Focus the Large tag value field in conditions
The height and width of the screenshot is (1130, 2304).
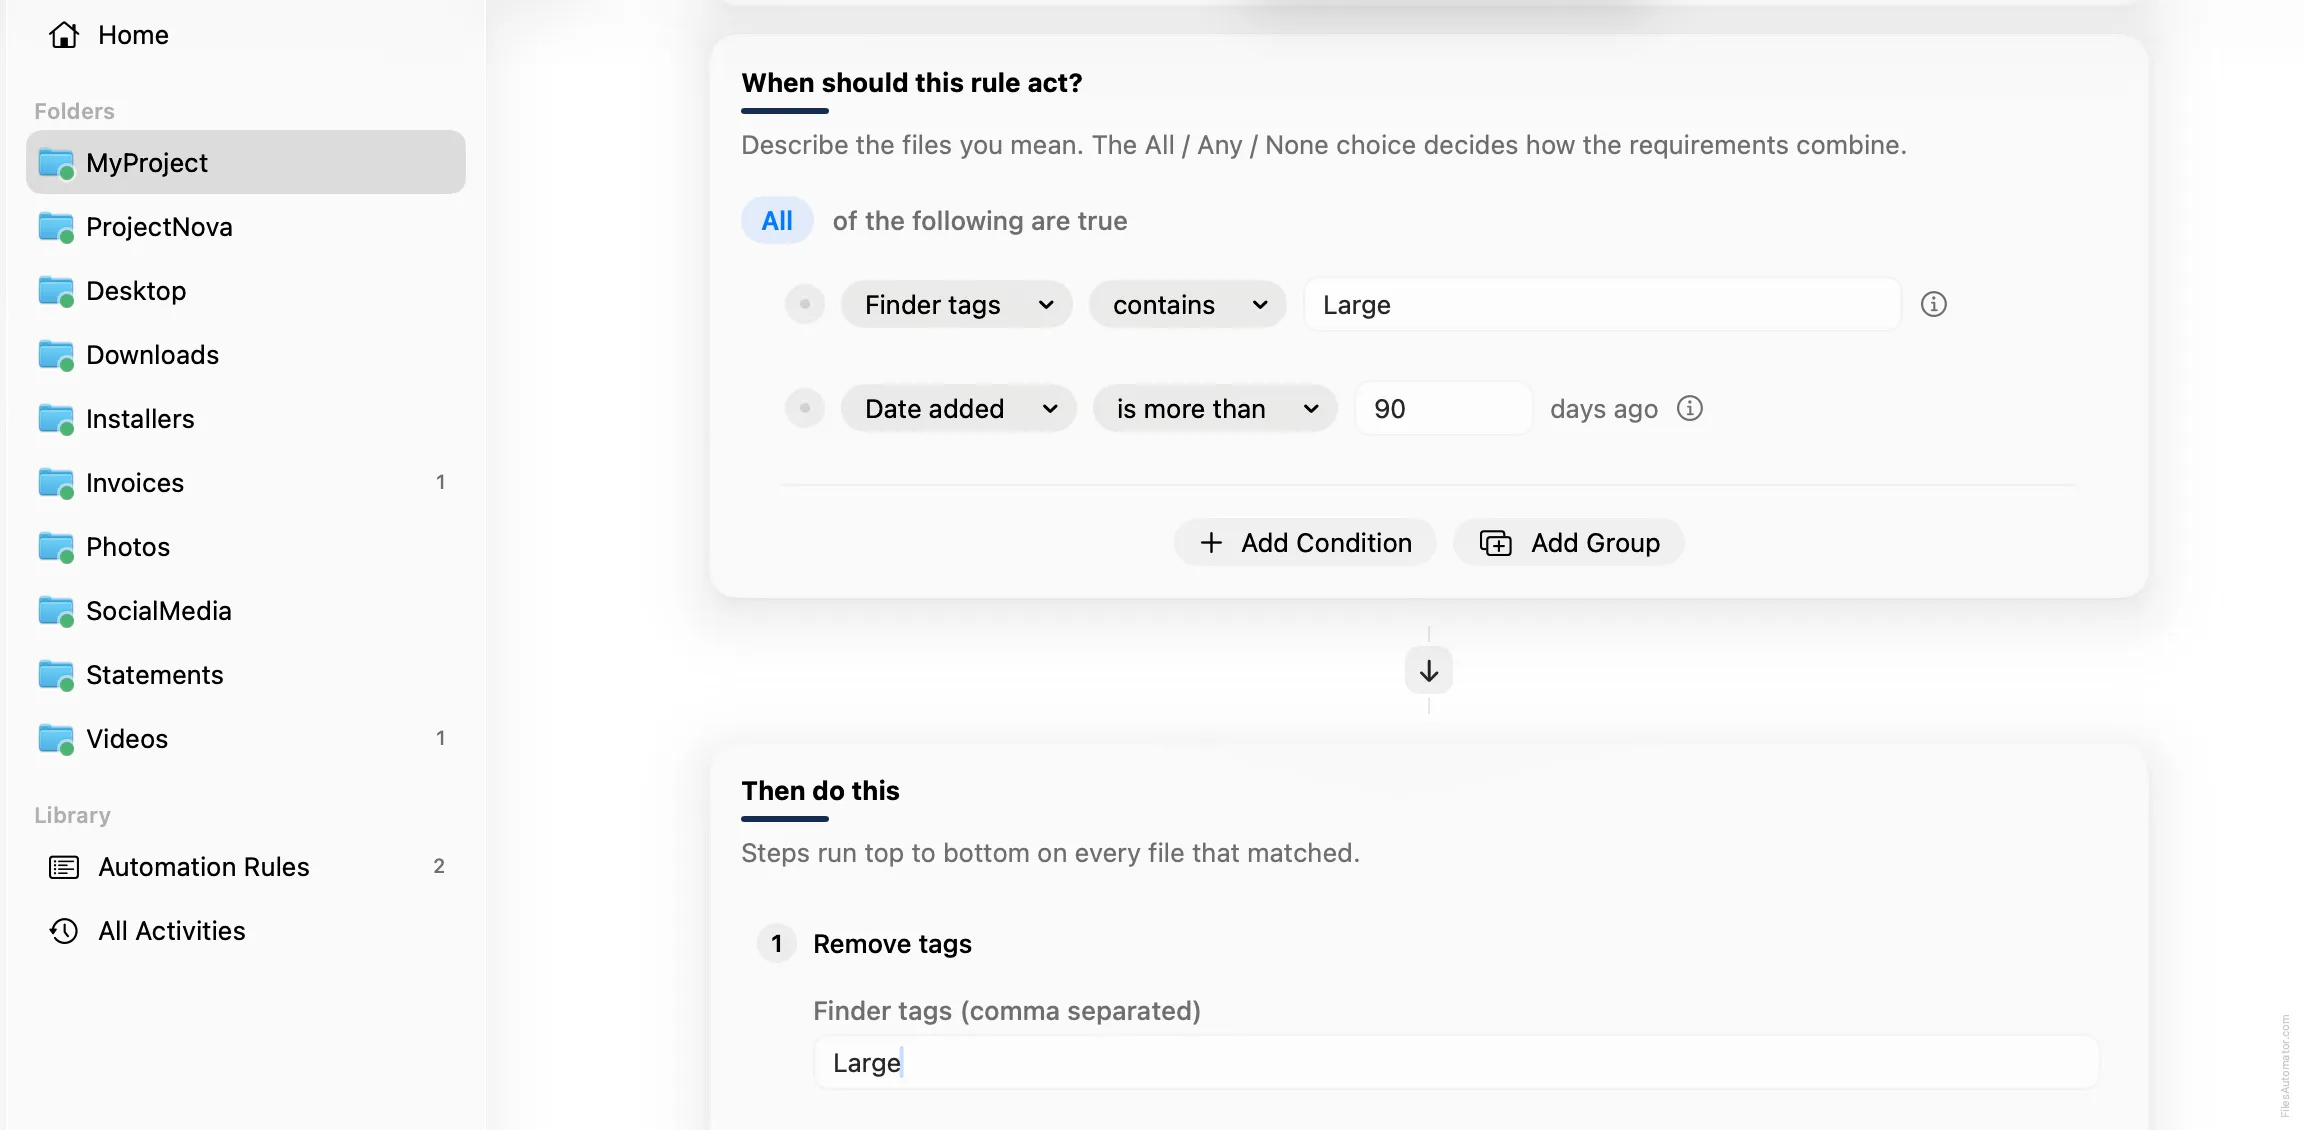(x=1602, y=305)
